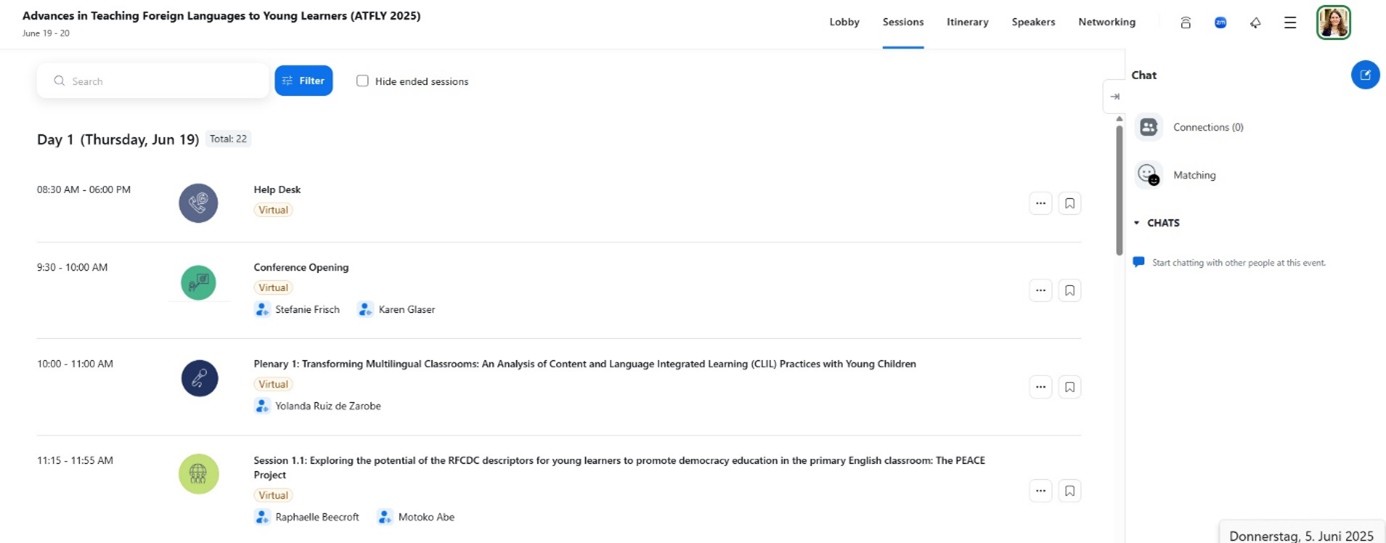Tick the Hide ended sessions checkbox
This screenshot has width=1386, height=543.
(362, 81)
